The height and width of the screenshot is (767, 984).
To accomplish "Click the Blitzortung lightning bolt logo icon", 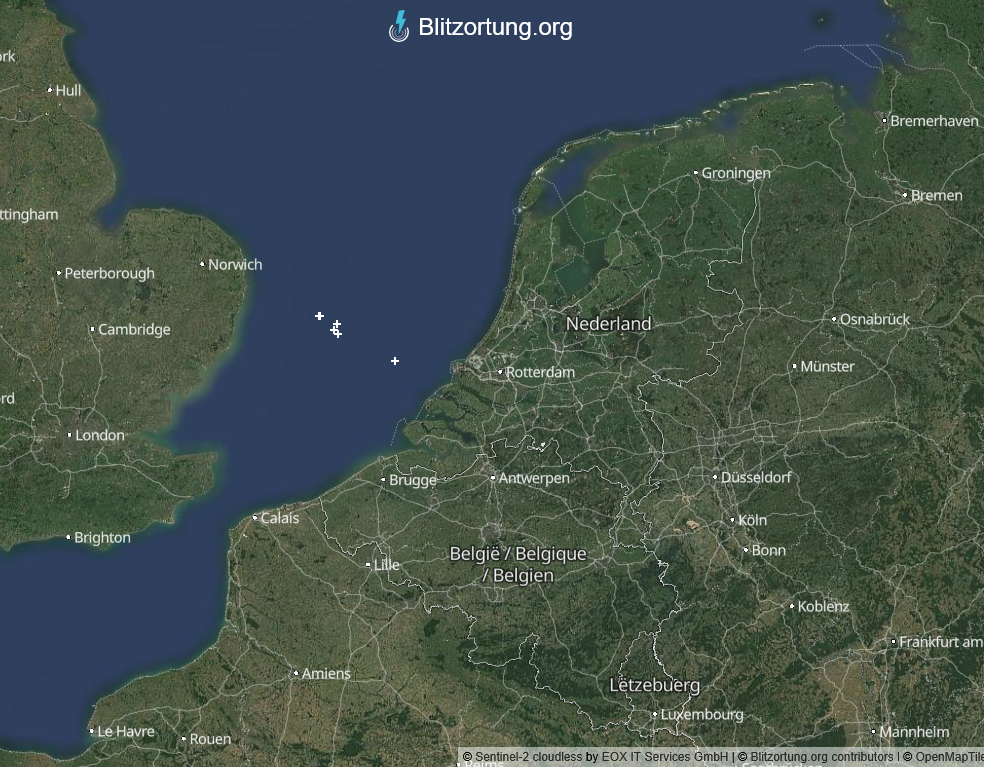I will coord(399,27).
